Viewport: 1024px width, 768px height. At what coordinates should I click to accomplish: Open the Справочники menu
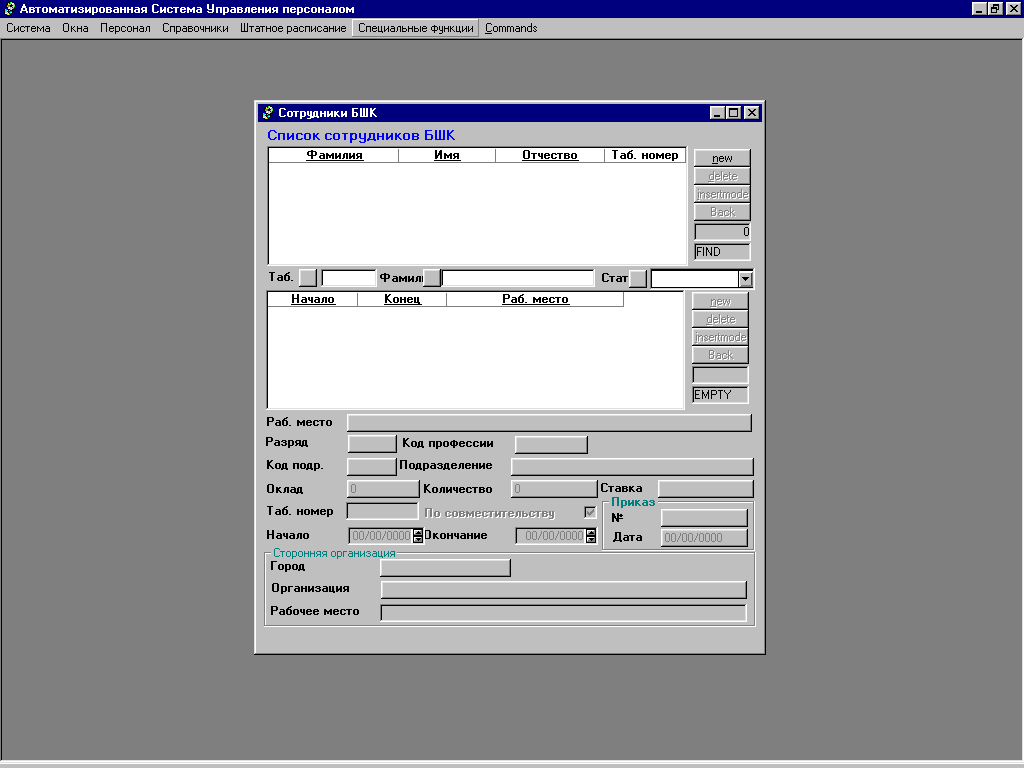pos(195,28)
